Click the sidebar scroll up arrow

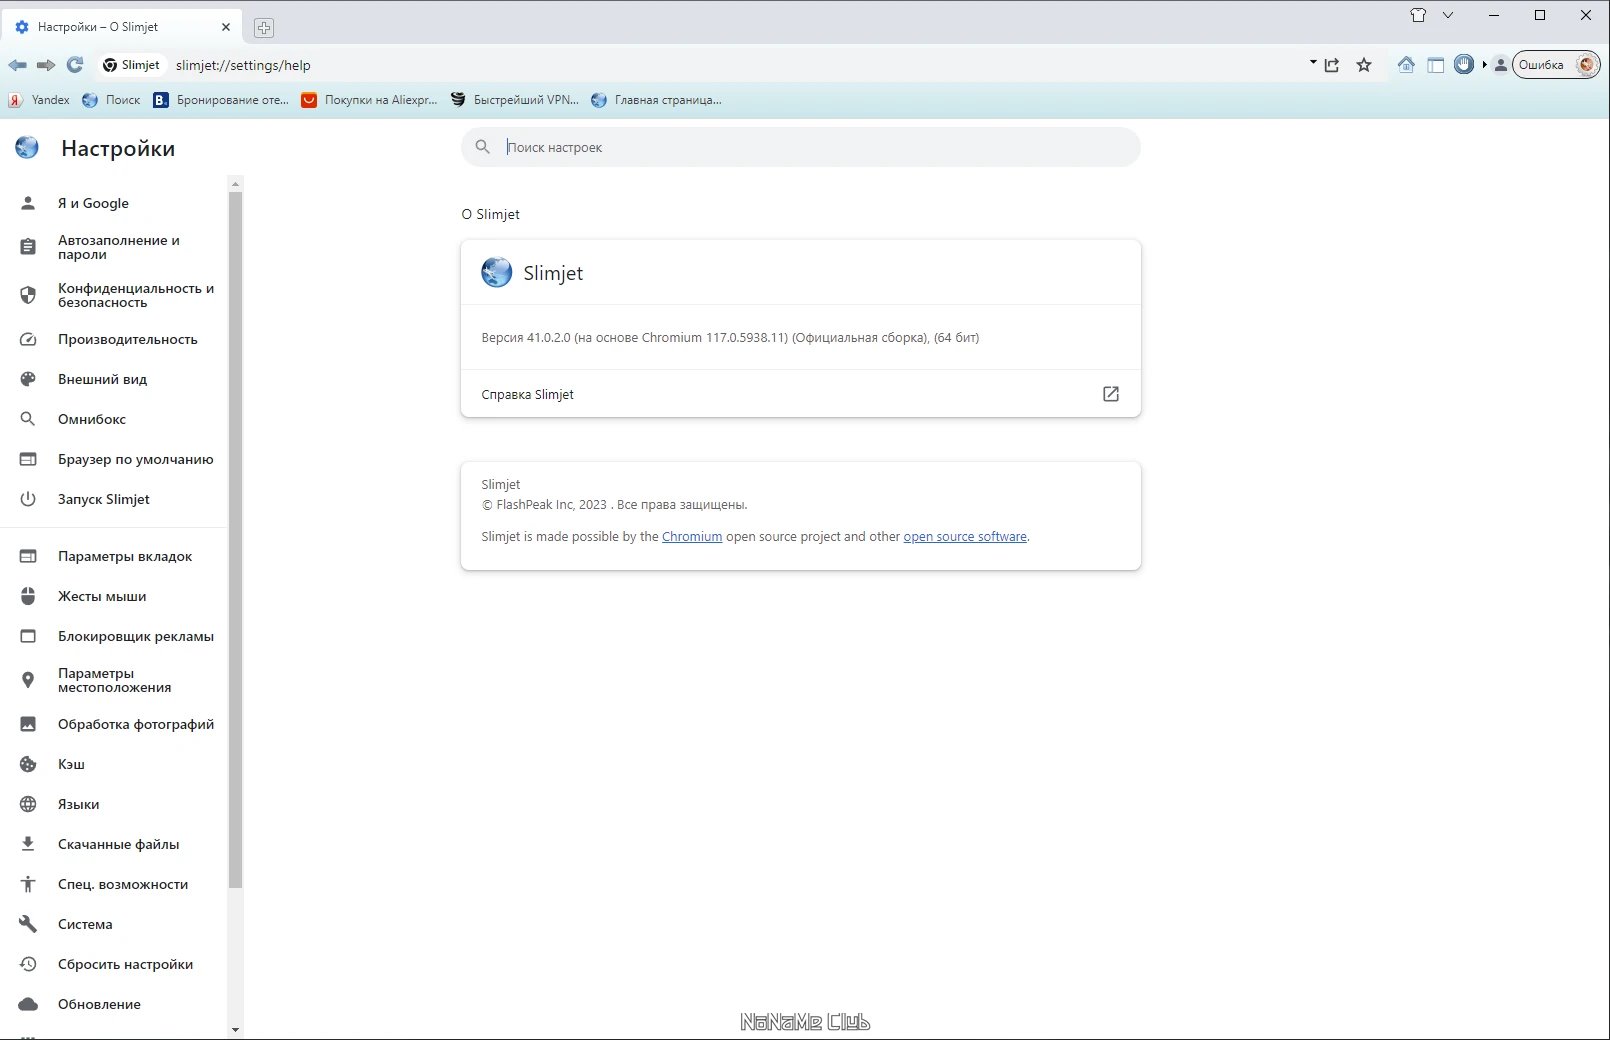coord(236,184)
